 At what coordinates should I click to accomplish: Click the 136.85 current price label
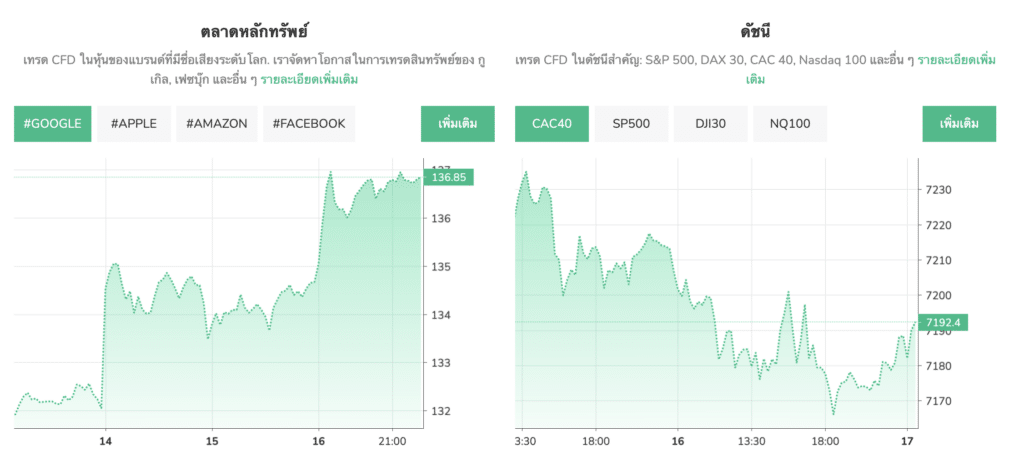(449, 177)
